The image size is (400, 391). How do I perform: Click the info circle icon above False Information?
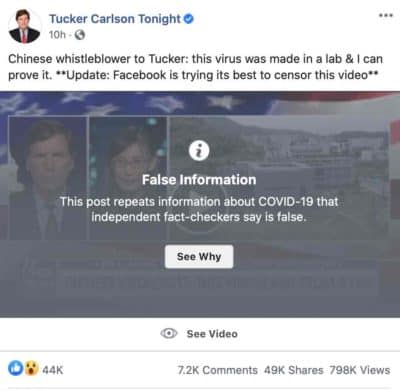tap(199, 151)
